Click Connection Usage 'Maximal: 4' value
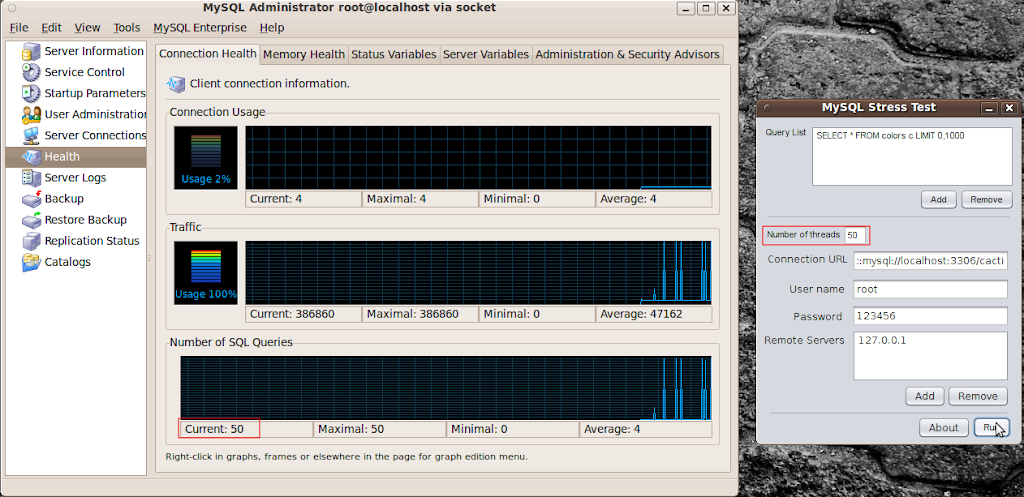Image resolution: width=1024 pixels, height=497 pixels. 420,199
